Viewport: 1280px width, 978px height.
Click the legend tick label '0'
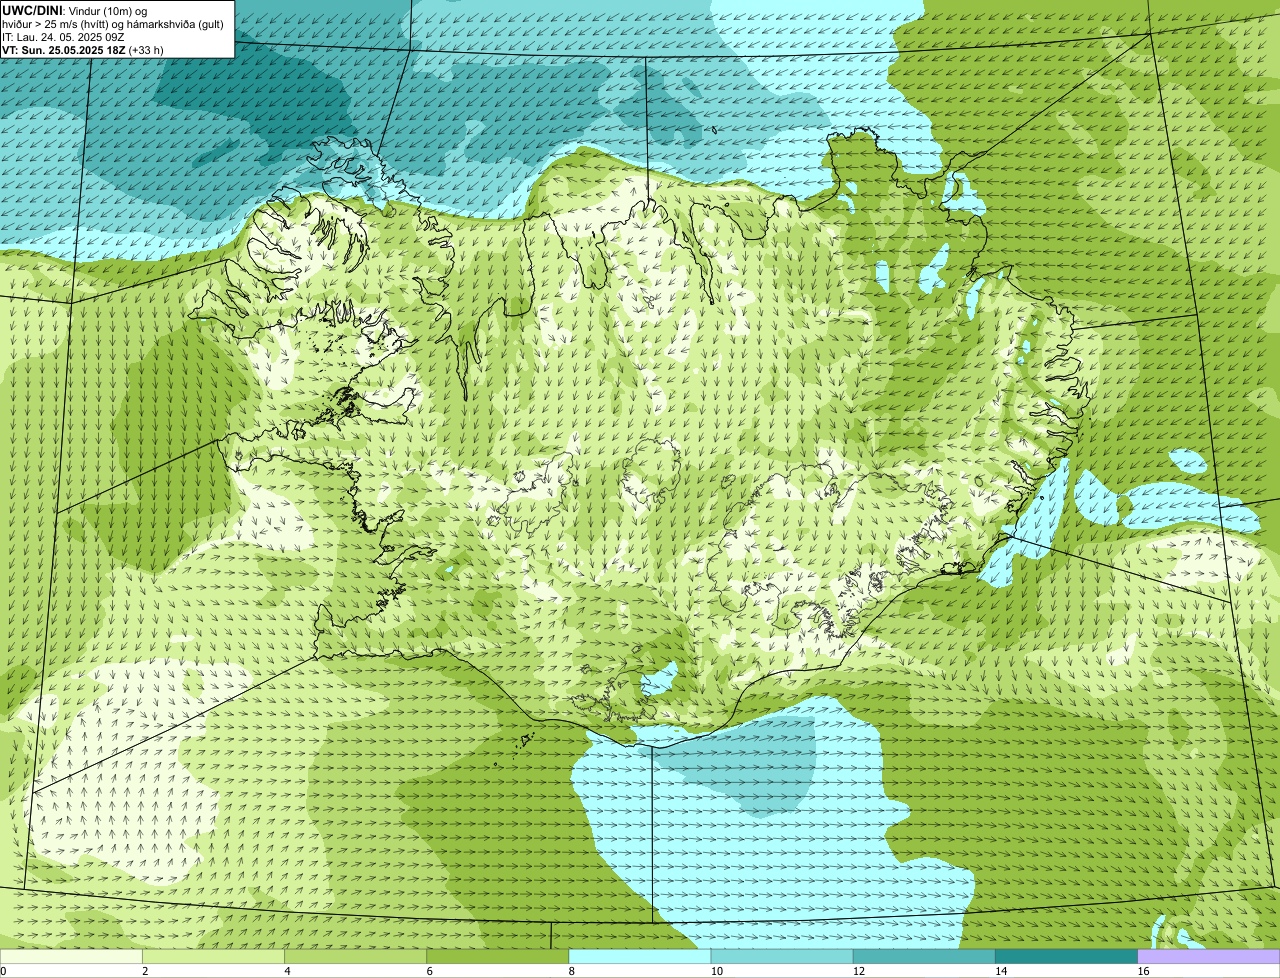click(x=3, y=971)
